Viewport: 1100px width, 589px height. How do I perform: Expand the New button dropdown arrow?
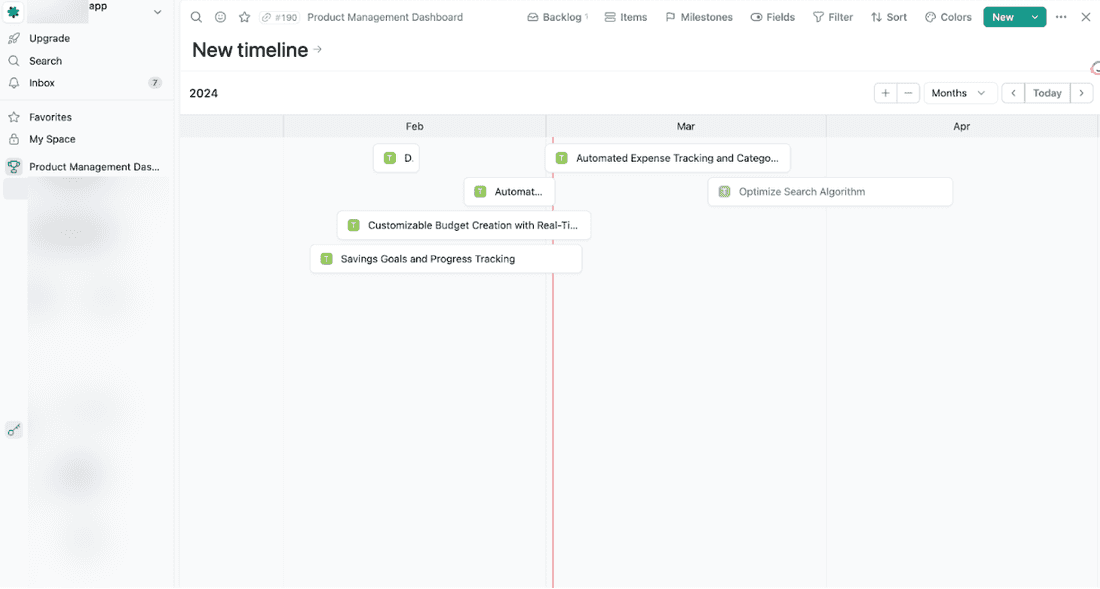tap(1035, 17)
